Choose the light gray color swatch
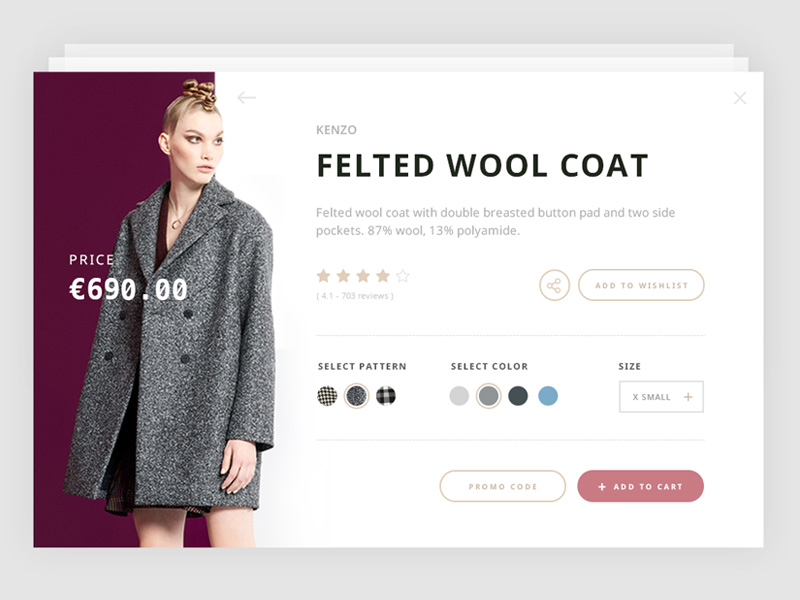The image size is (800, 600). 459,396
